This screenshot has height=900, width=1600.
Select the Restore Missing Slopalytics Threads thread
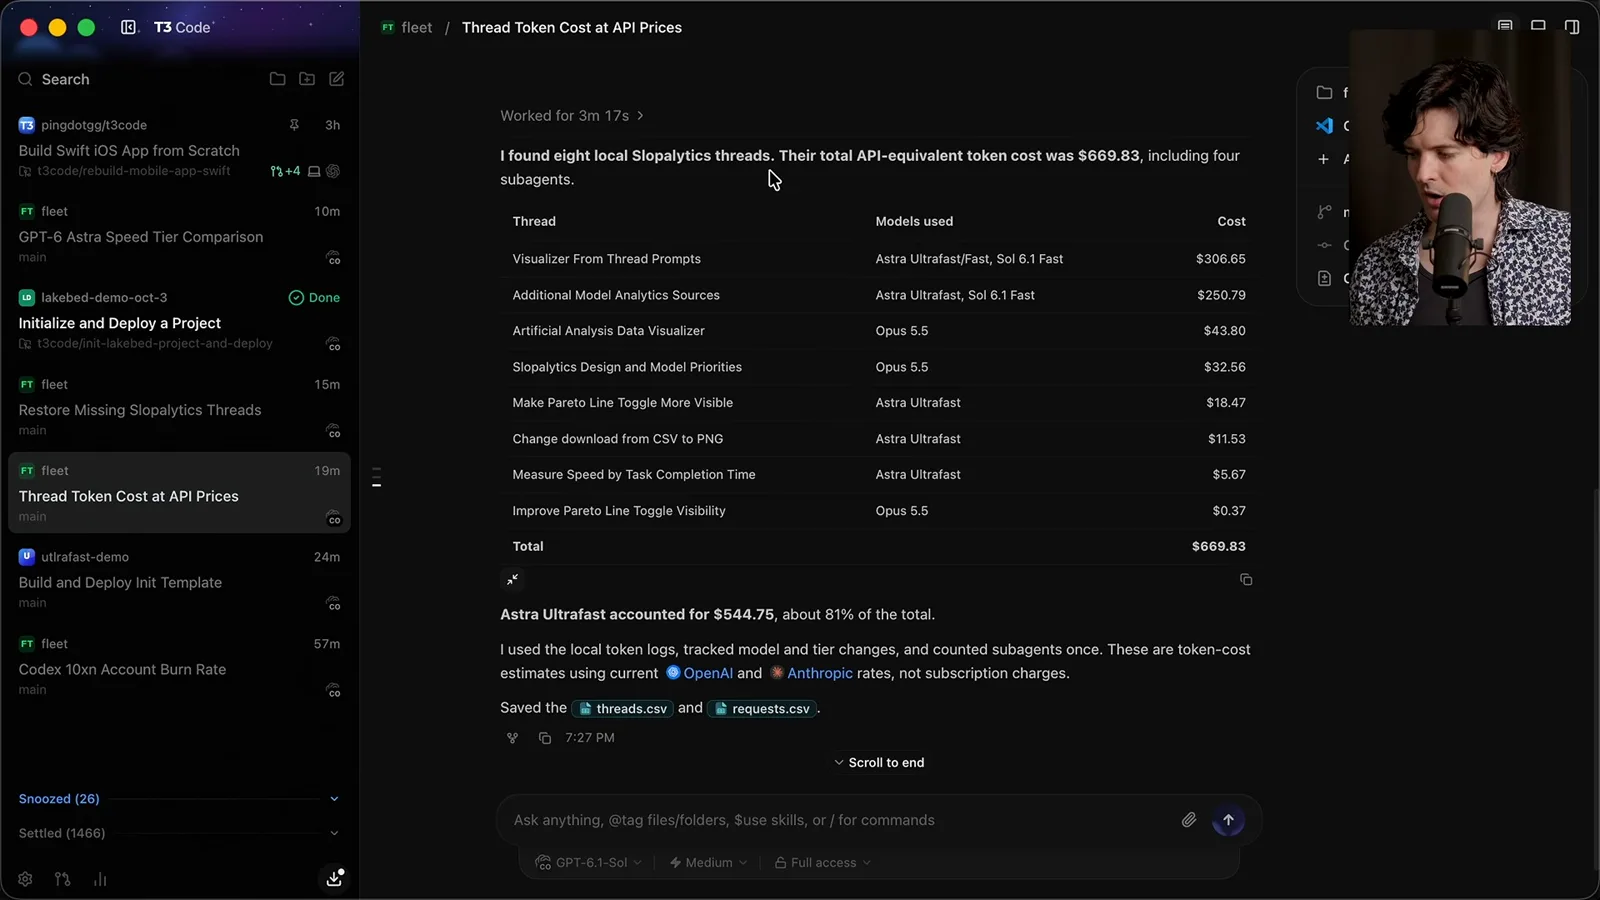pyautogui.click(x=179, y=407)
